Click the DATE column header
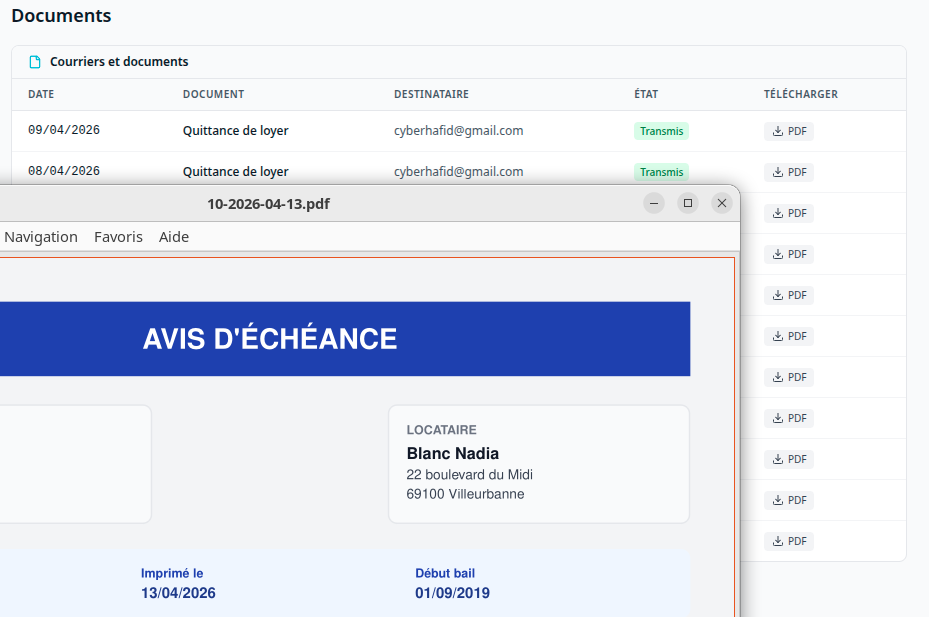Viewport: 929px width, 617px height. point(41,94)
